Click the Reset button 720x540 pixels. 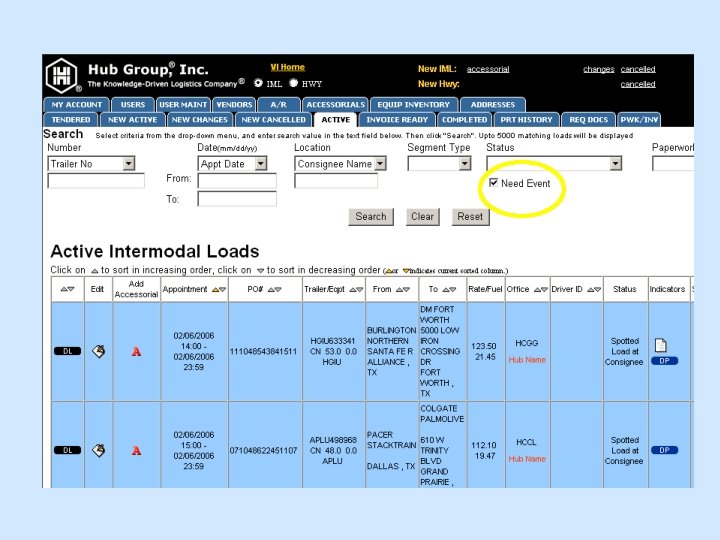470,217
